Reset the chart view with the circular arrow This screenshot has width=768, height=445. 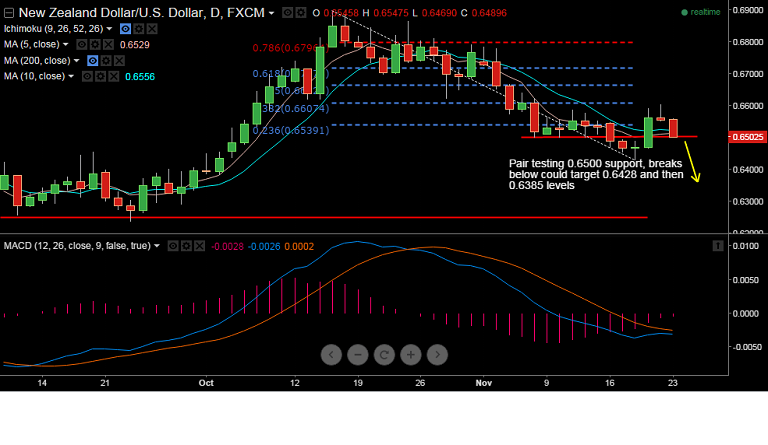click(x=384, y=355)
